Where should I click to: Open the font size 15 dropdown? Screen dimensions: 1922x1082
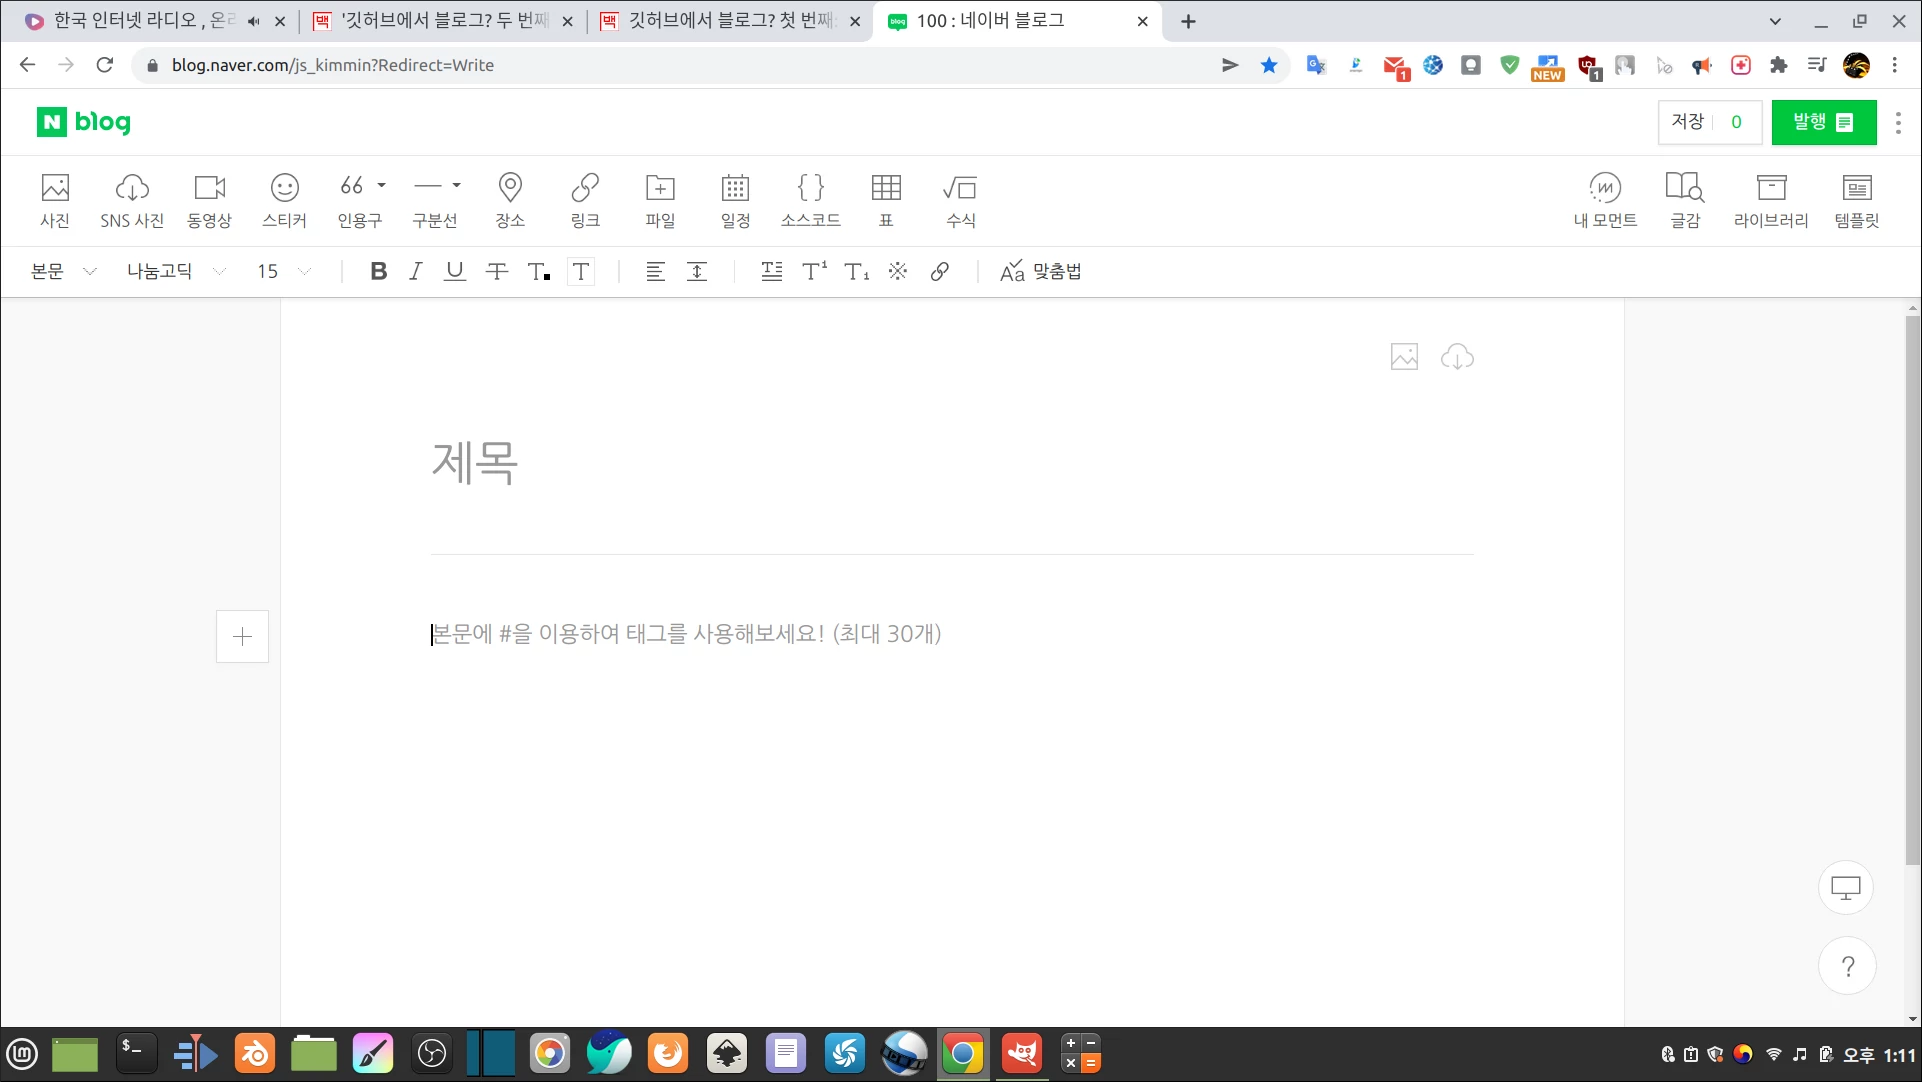pos(282,271)
